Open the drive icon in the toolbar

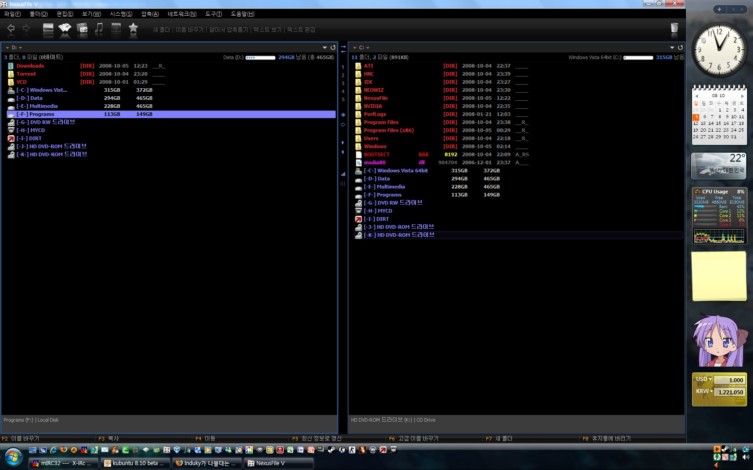(x=48, y=29)
